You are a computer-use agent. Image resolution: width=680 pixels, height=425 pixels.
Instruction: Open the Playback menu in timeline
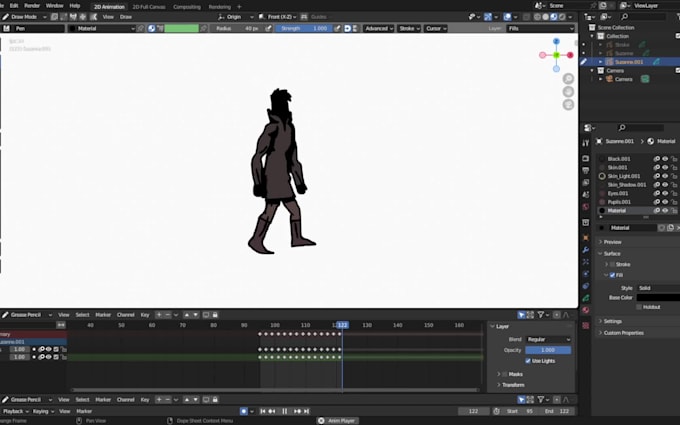coord(16,411)
